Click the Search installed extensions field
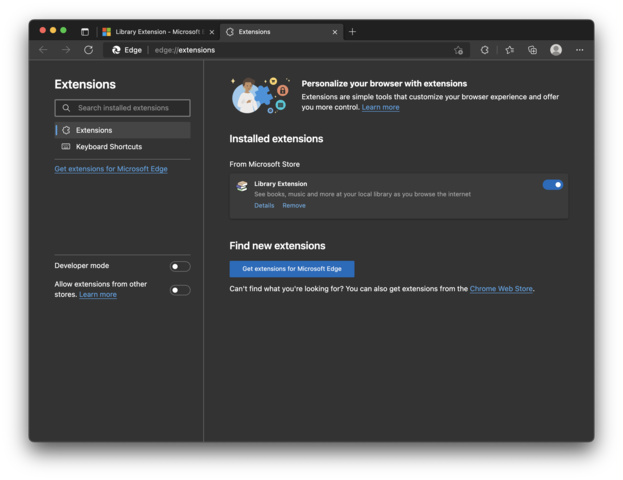Screen dimensions: 623x480 click(x=122, y=108)
